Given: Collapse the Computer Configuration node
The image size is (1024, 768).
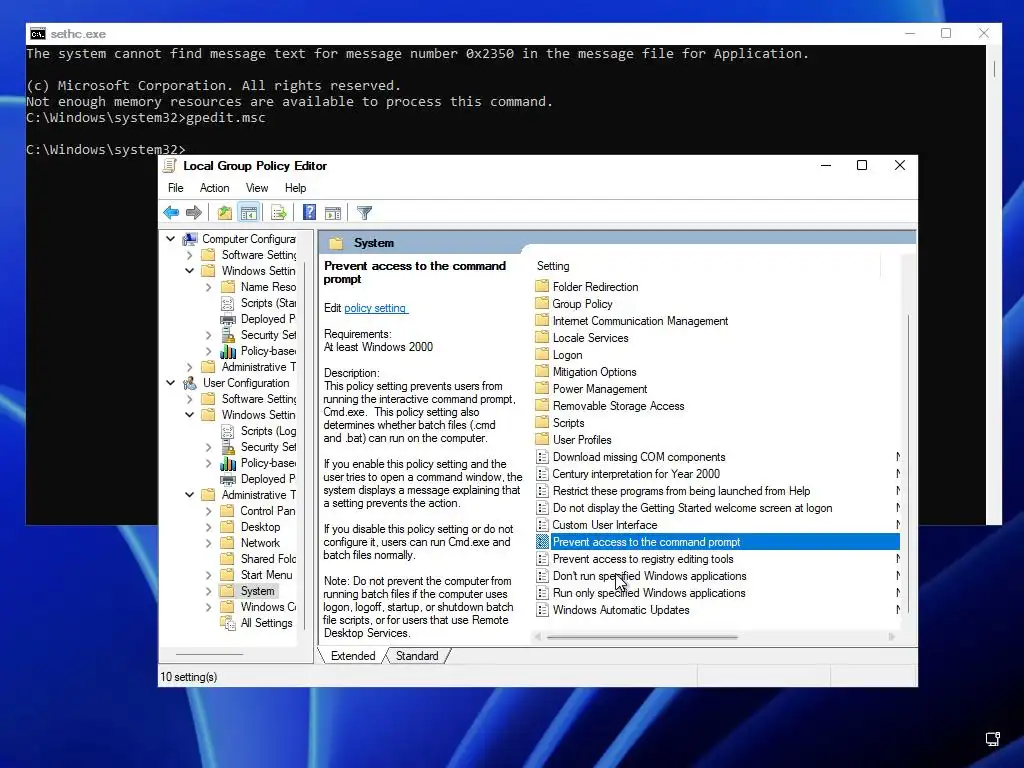Looking at the screenshot, I should click(x=170, y=239).
